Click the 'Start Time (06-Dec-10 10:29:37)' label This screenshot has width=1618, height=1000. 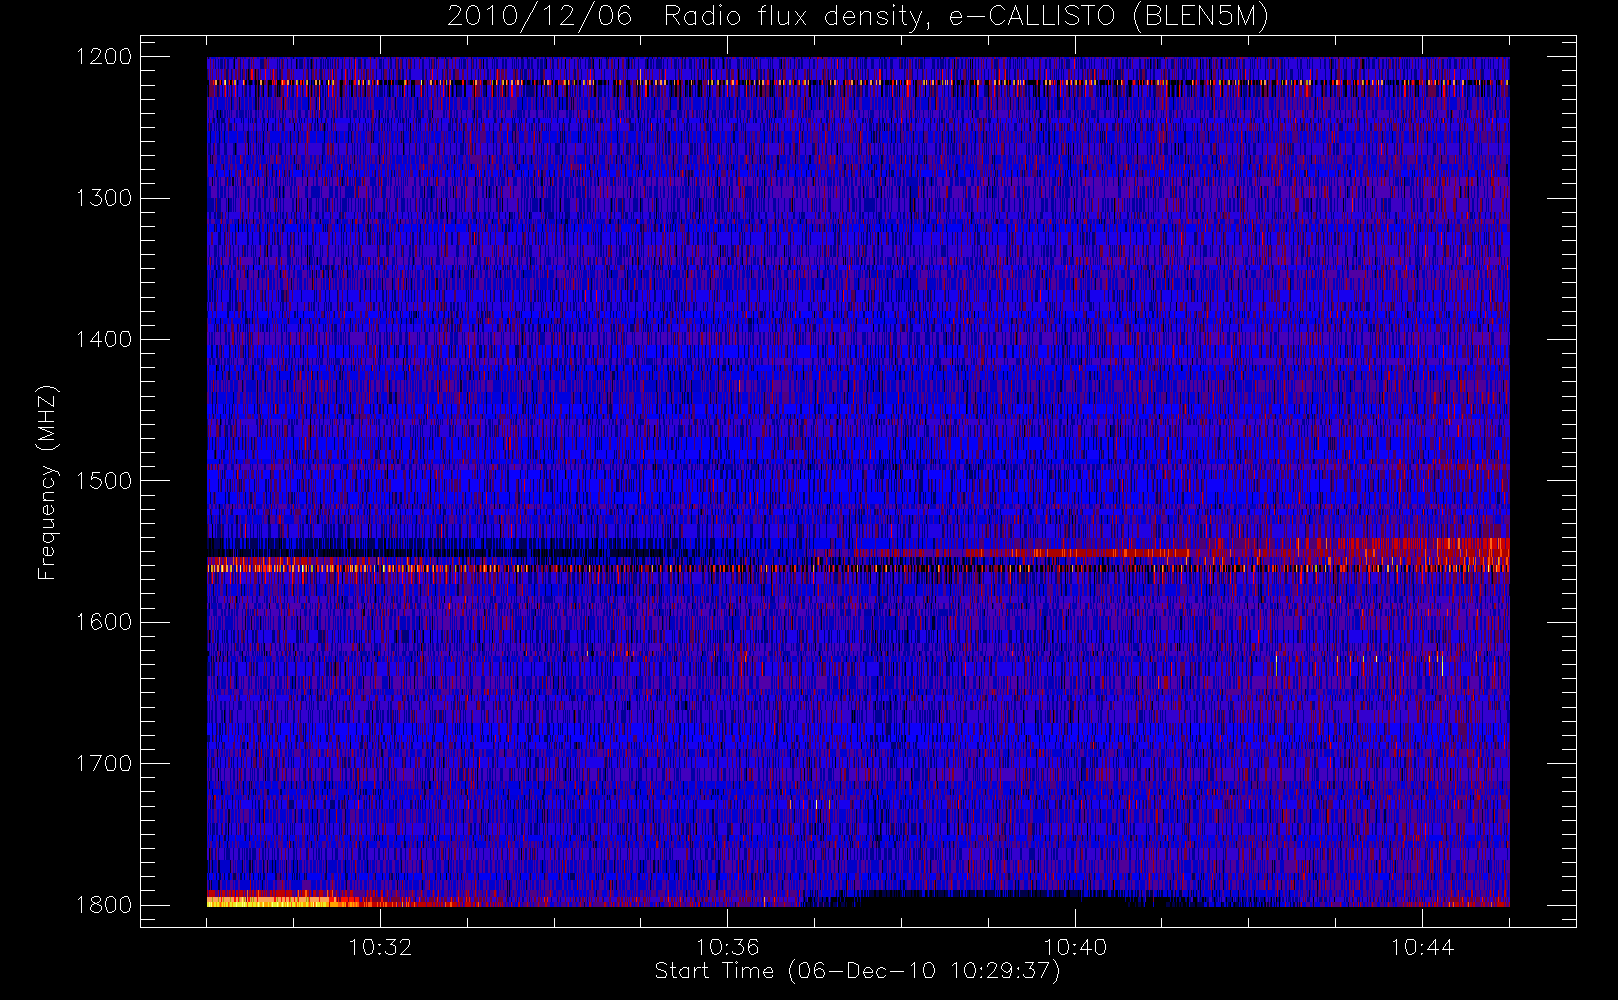tap(857, 971)
